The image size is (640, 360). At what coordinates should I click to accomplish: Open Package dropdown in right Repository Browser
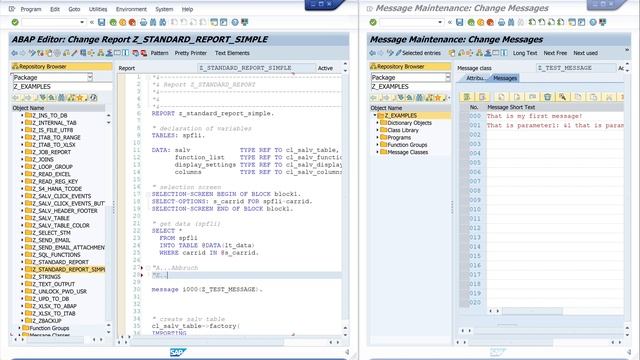(448, 77)
